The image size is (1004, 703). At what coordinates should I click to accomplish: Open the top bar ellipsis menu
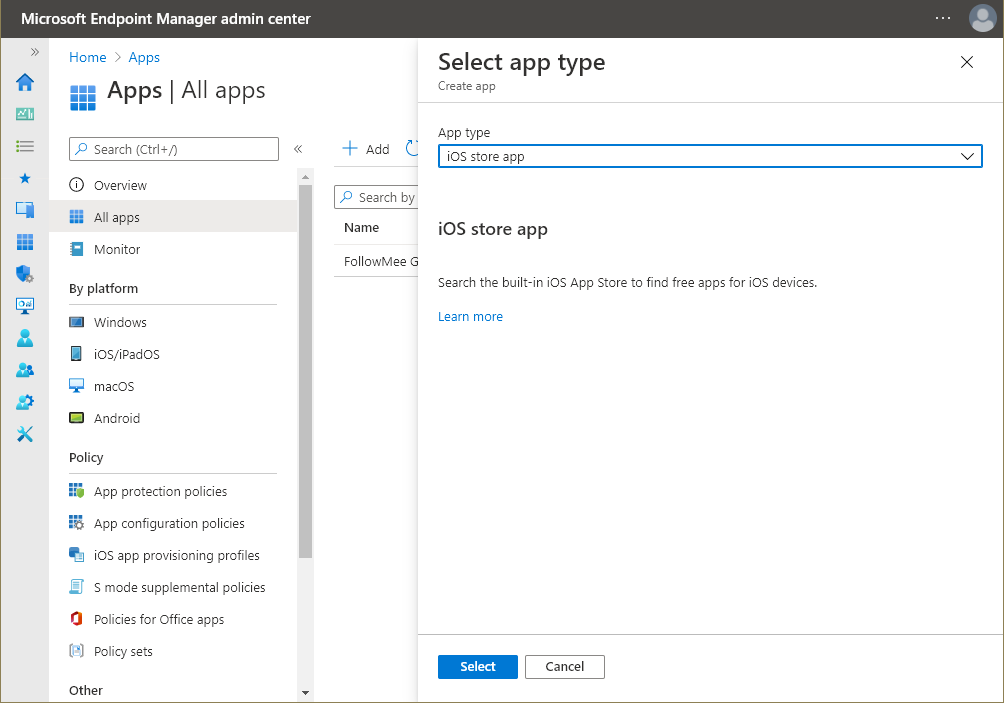(943, 18)
